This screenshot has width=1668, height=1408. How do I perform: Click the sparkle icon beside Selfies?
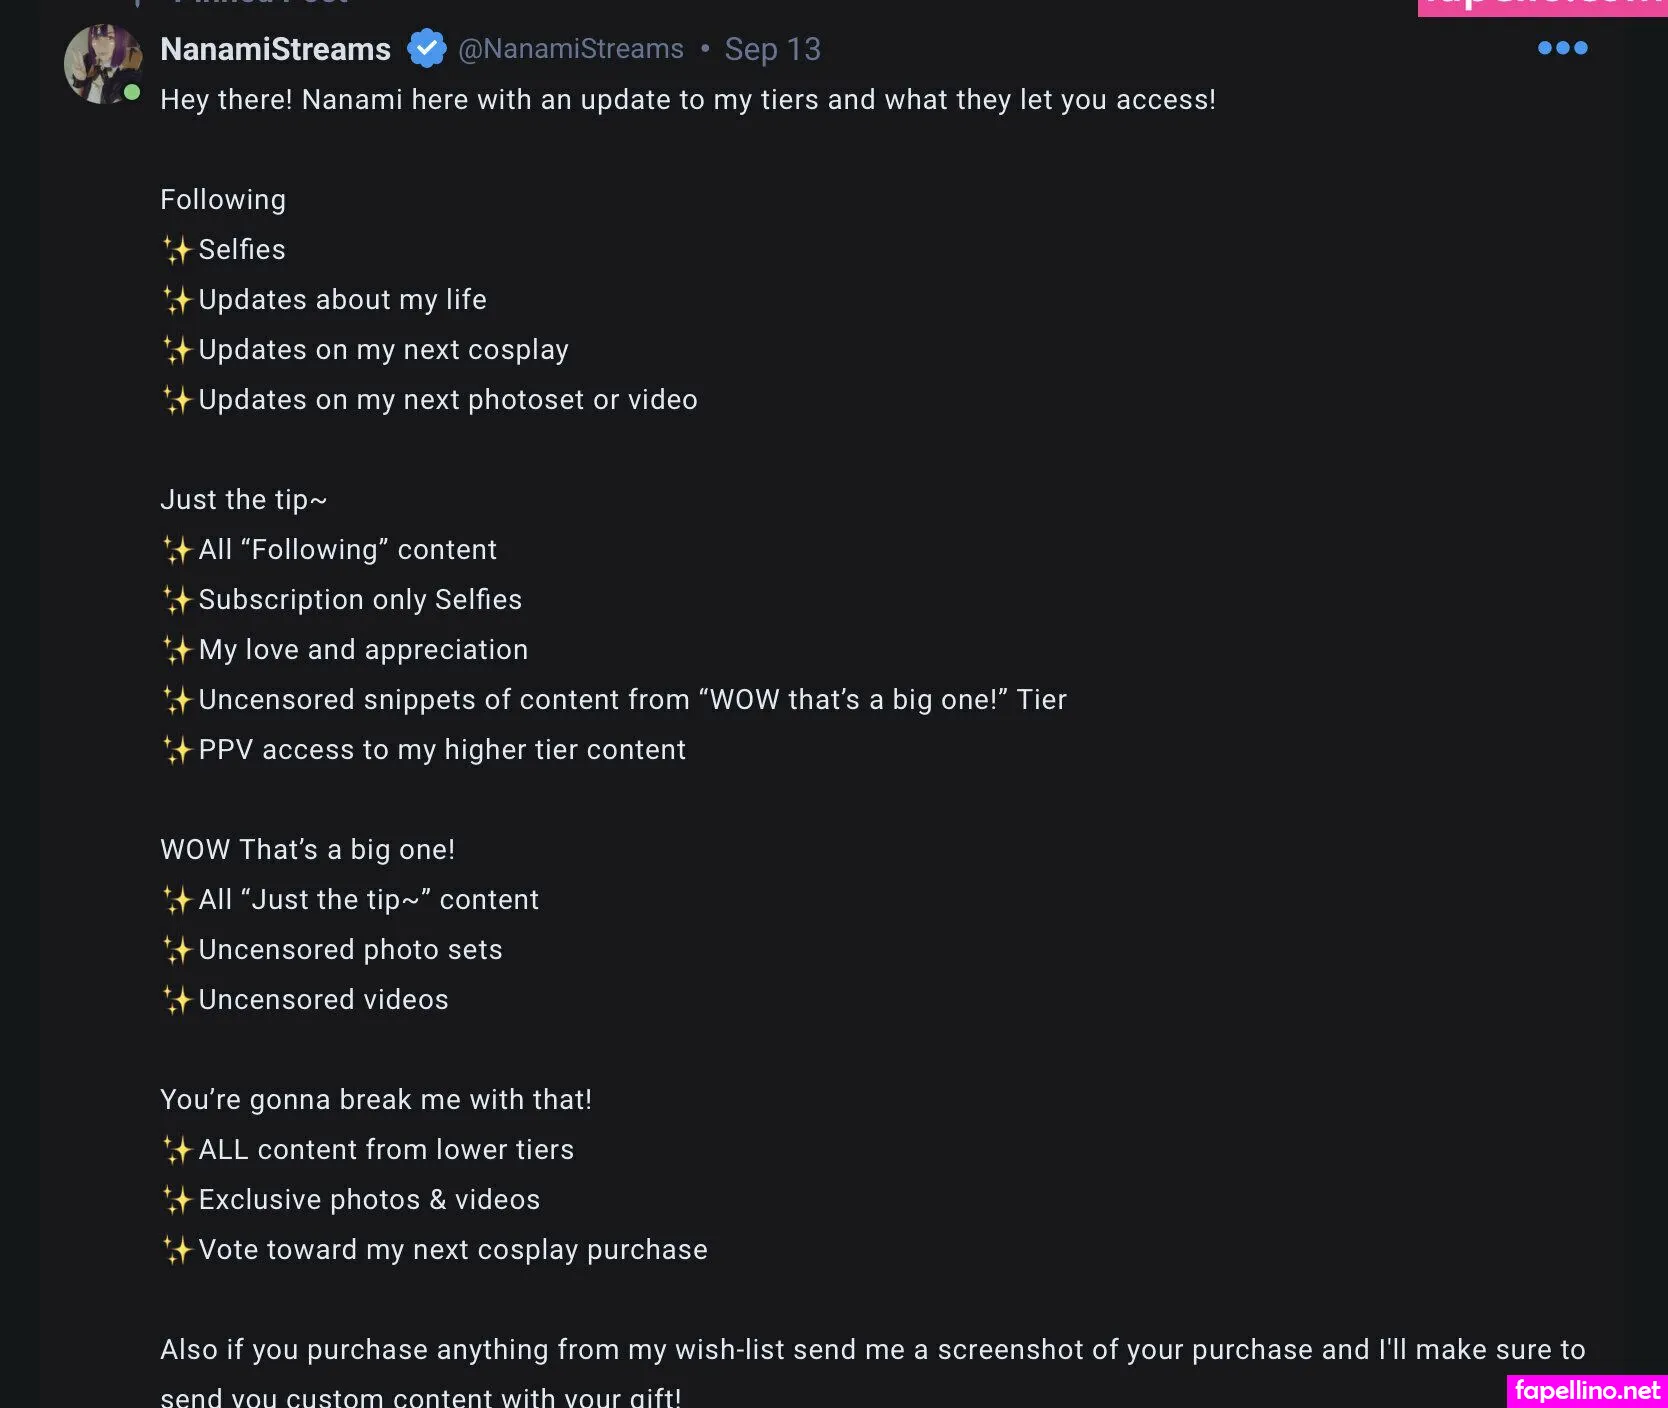(x=177, y=250)
